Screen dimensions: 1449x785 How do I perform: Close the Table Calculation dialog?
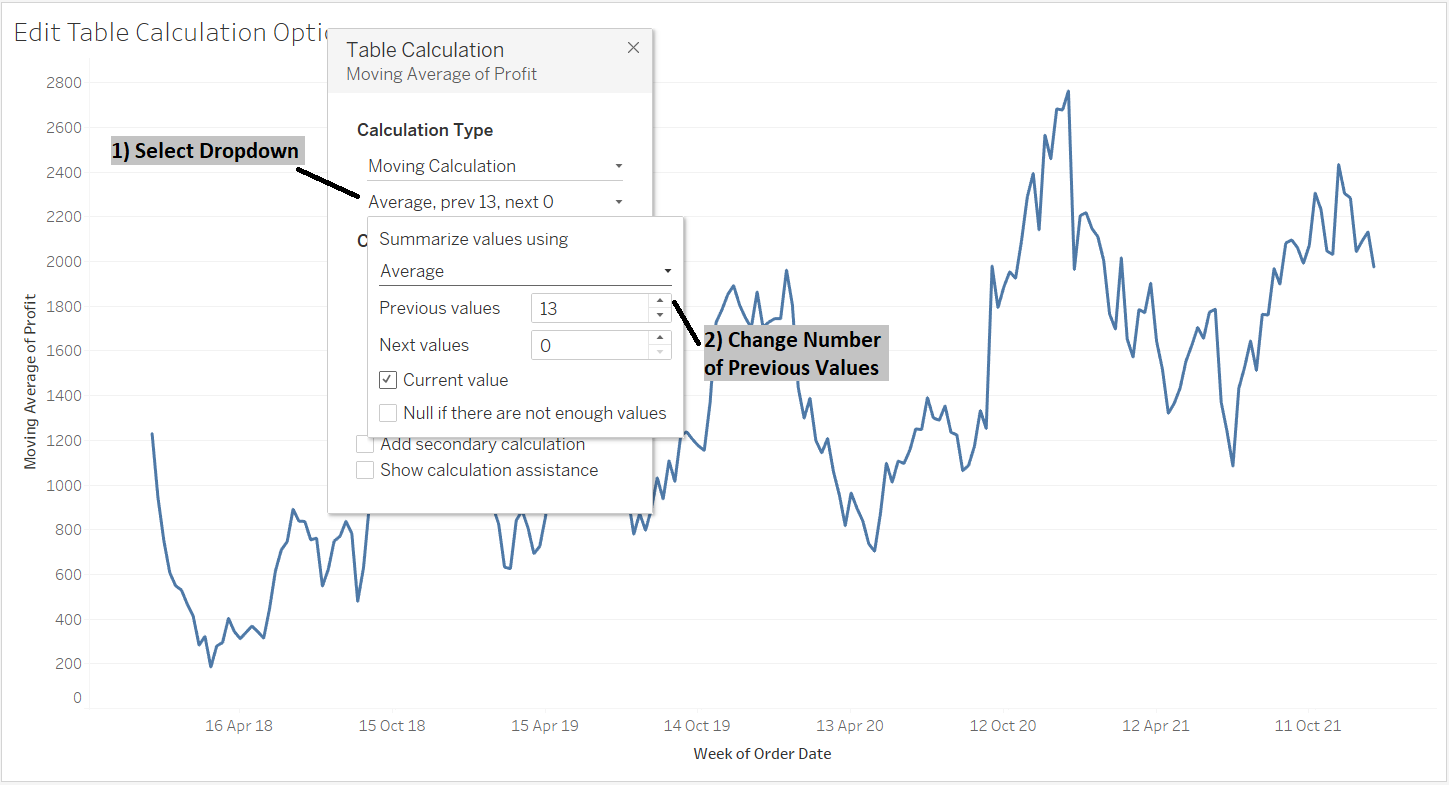633,48
